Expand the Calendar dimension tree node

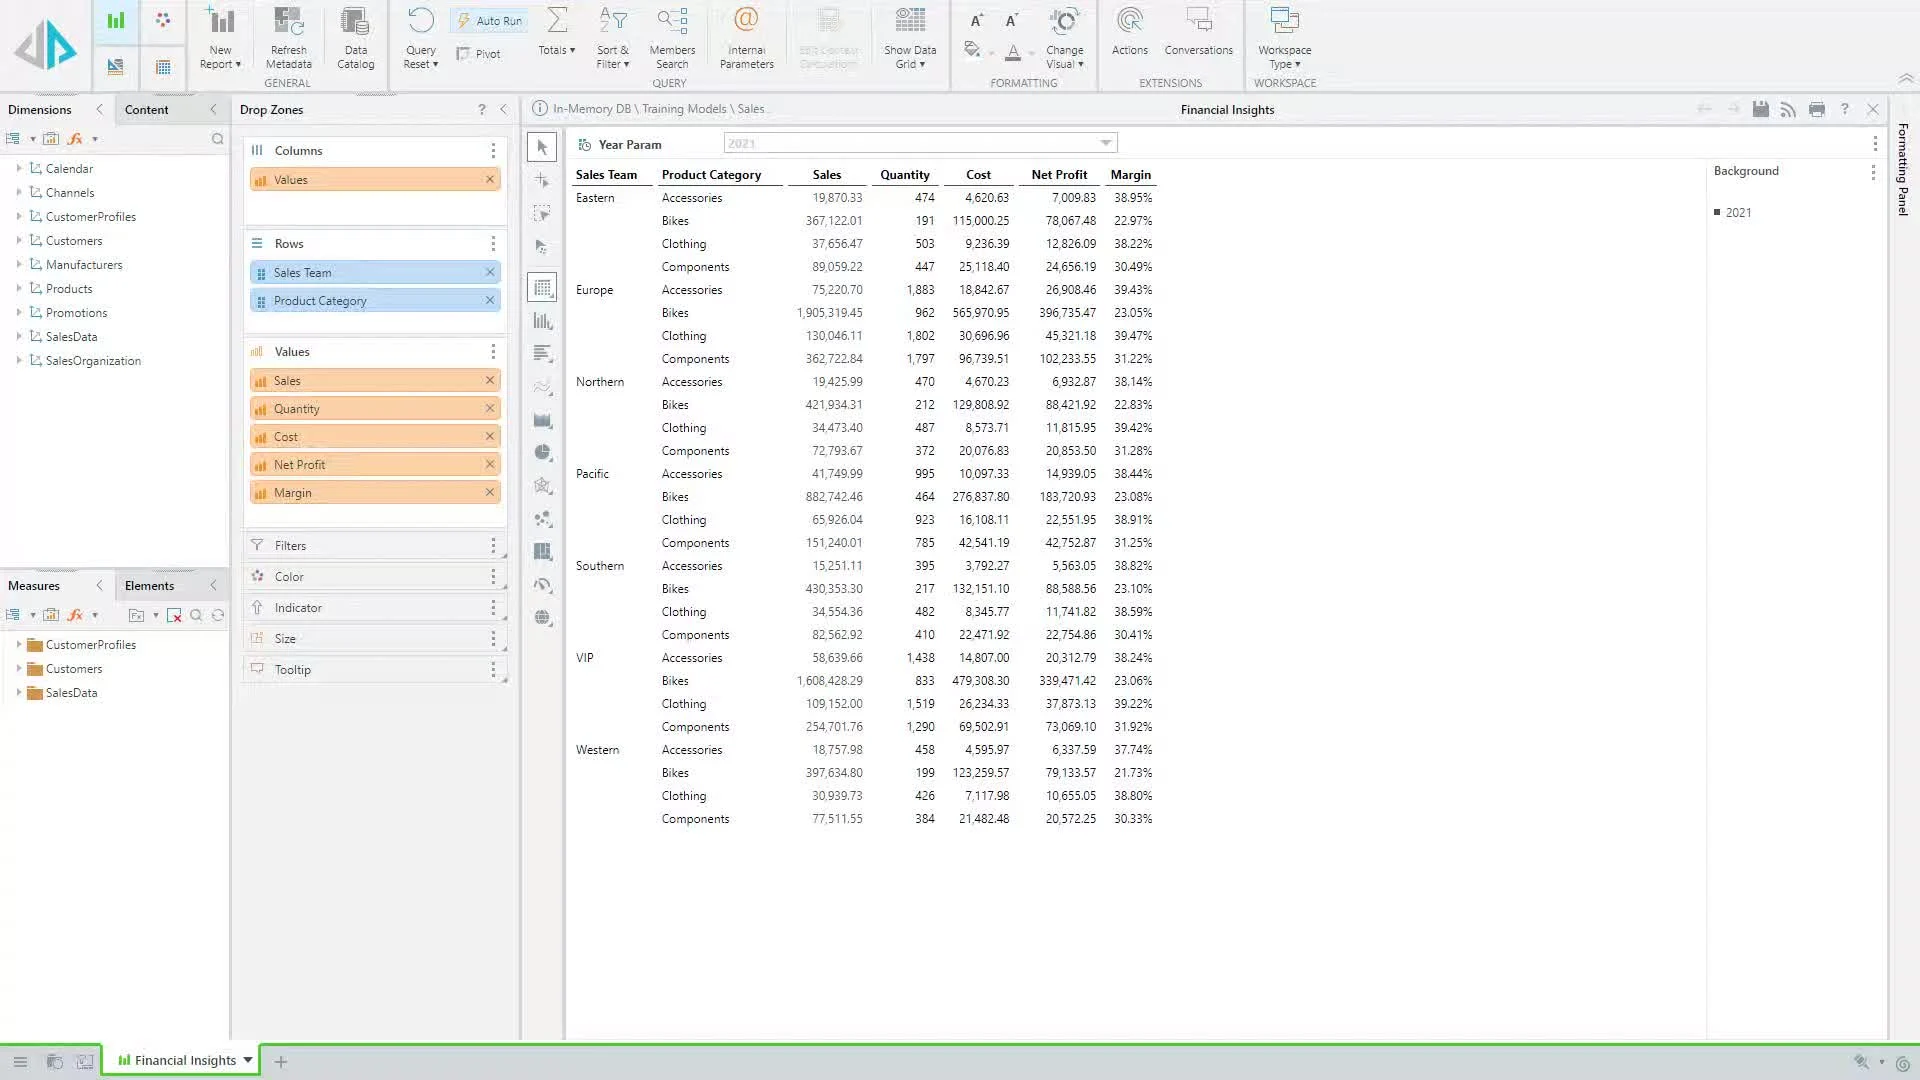(x=19, y=168)
